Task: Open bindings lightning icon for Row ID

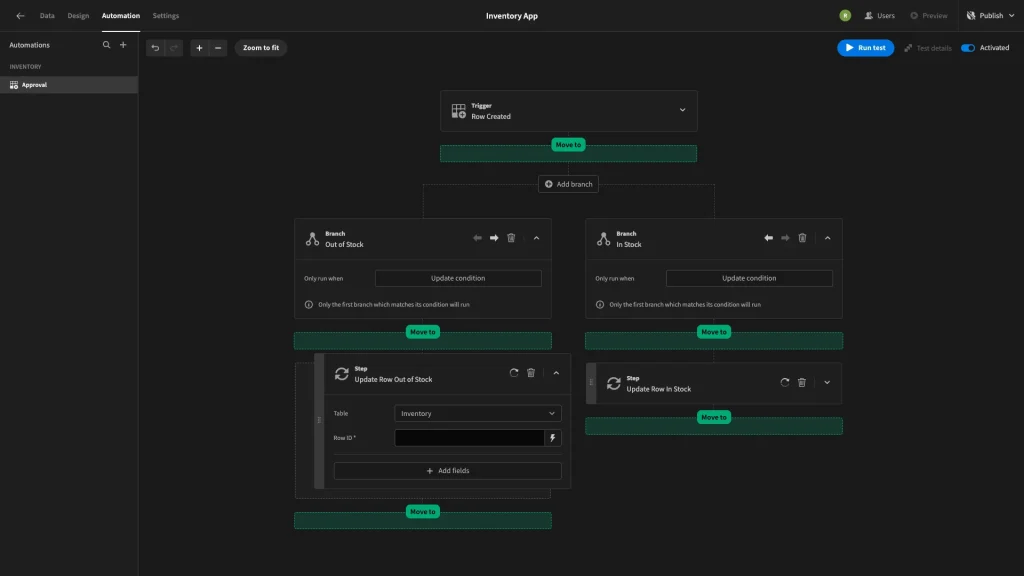Action: point(553,438)
